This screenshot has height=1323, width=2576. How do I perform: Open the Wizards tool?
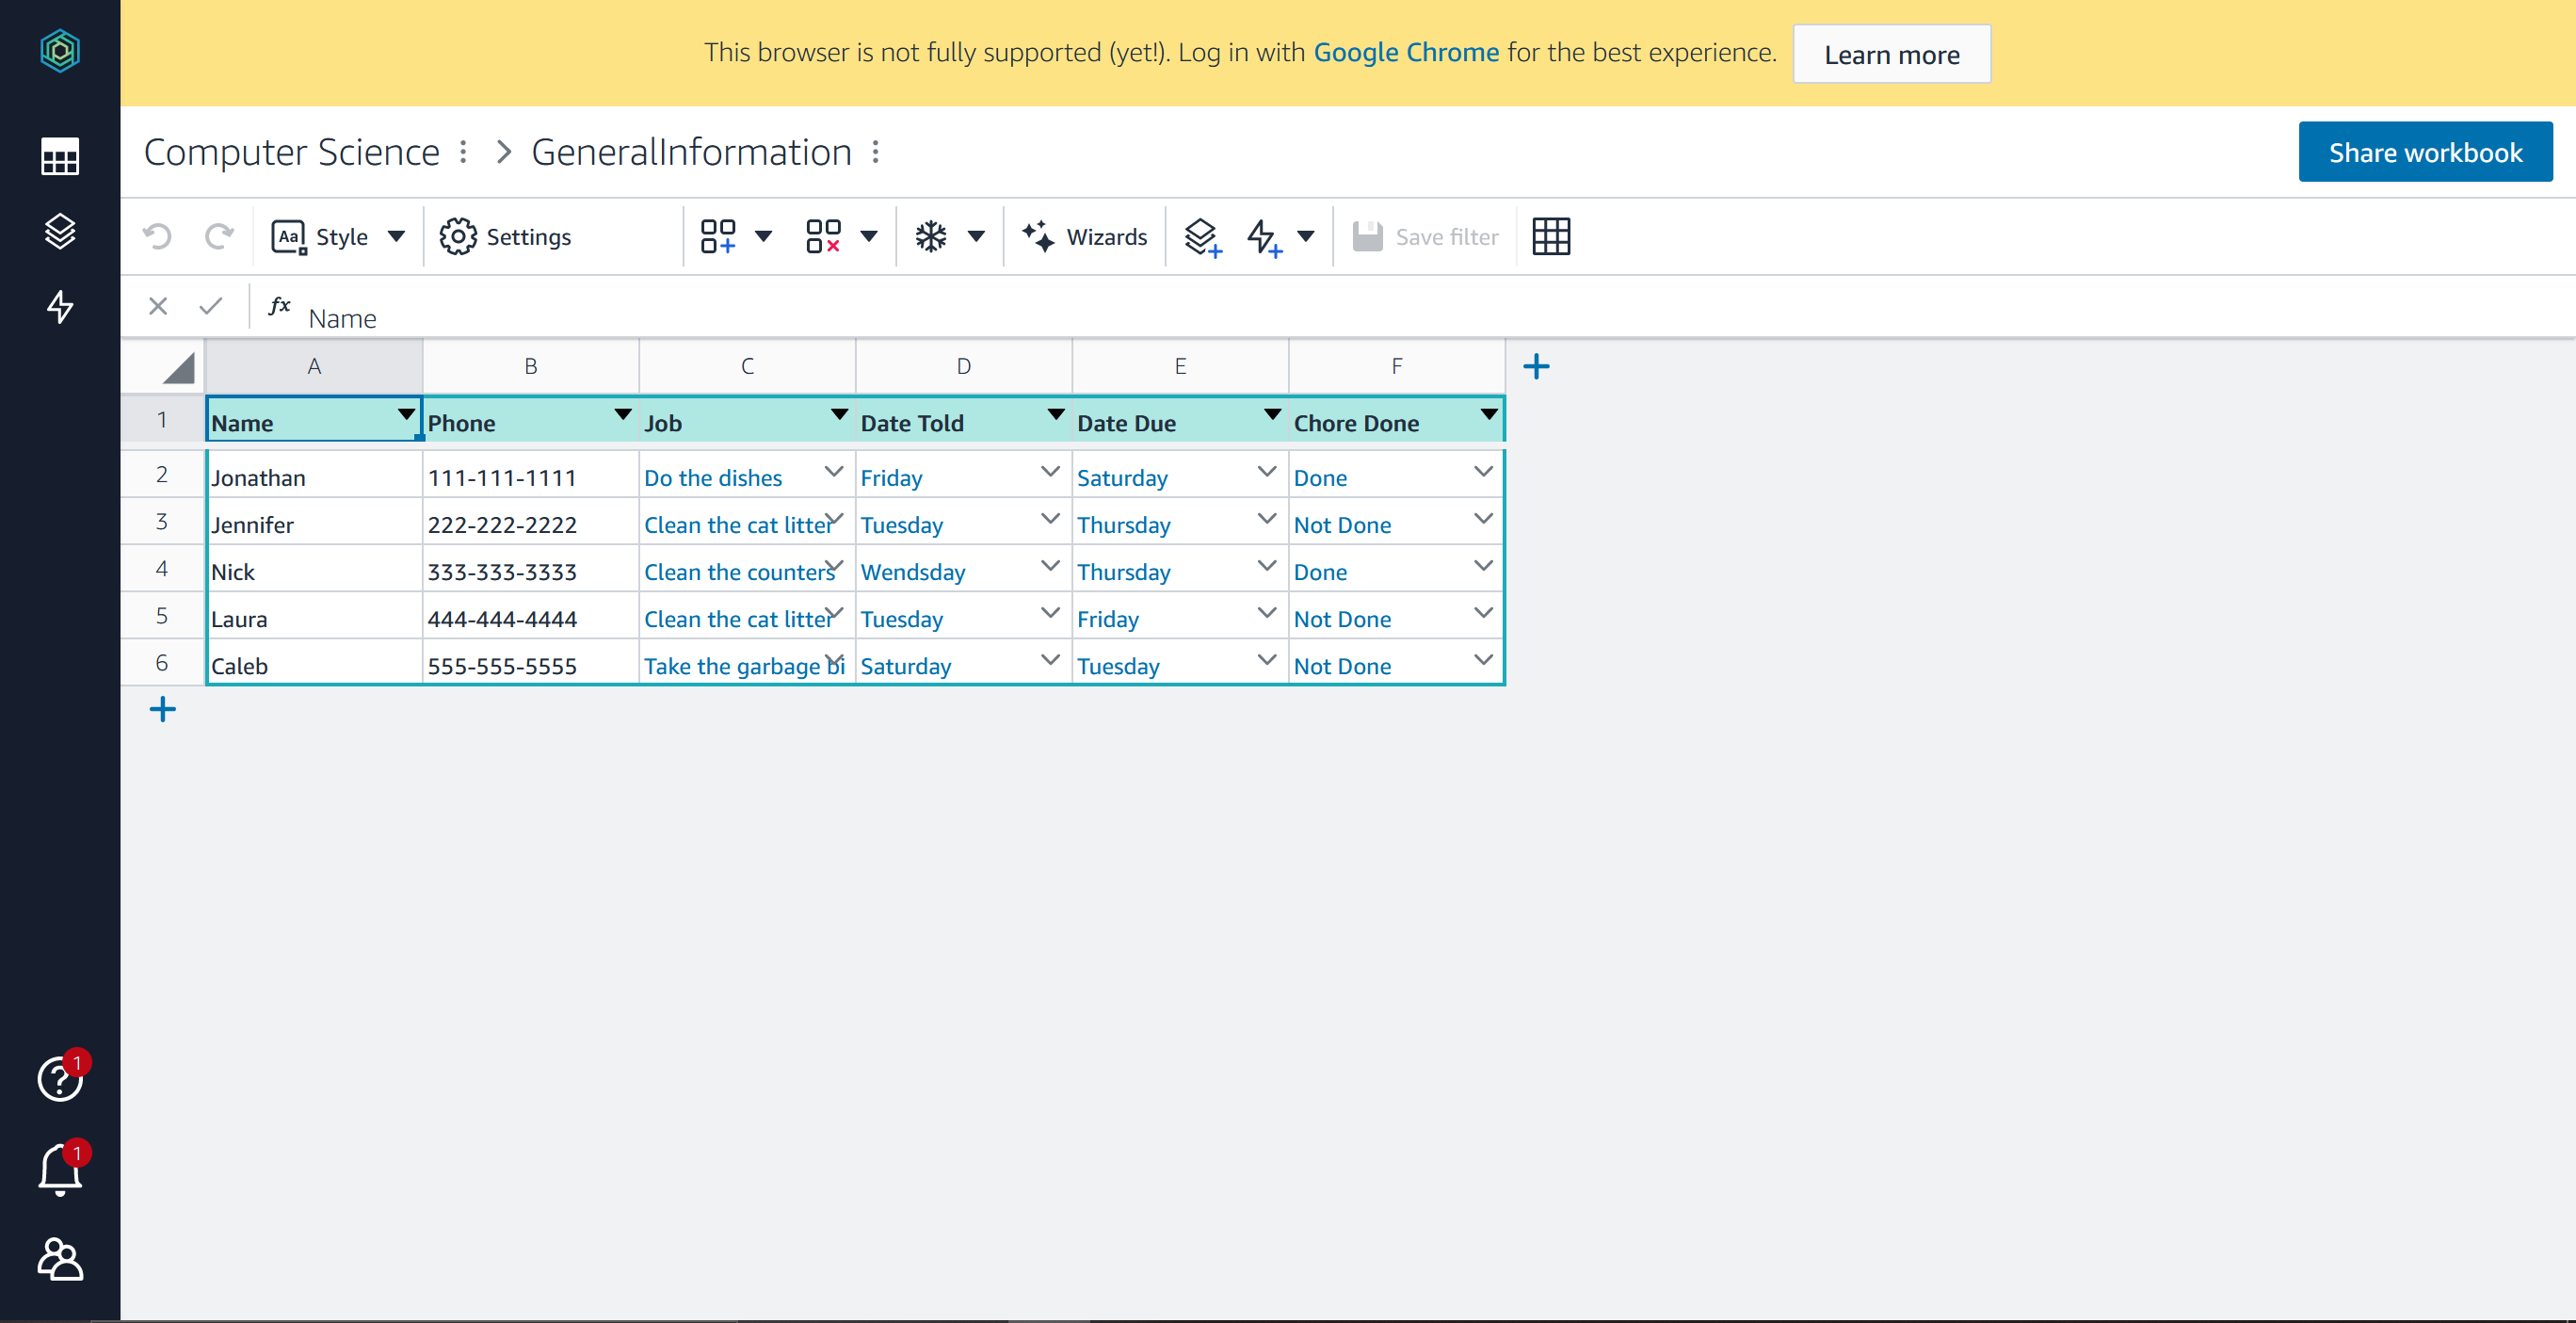pyautogui.click(x=1085, y=237)
